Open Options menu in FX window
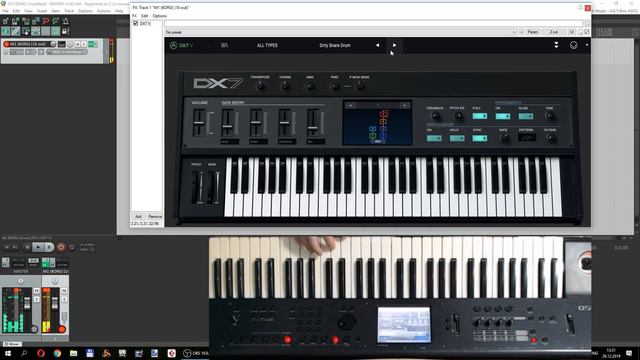 [160, 16]
